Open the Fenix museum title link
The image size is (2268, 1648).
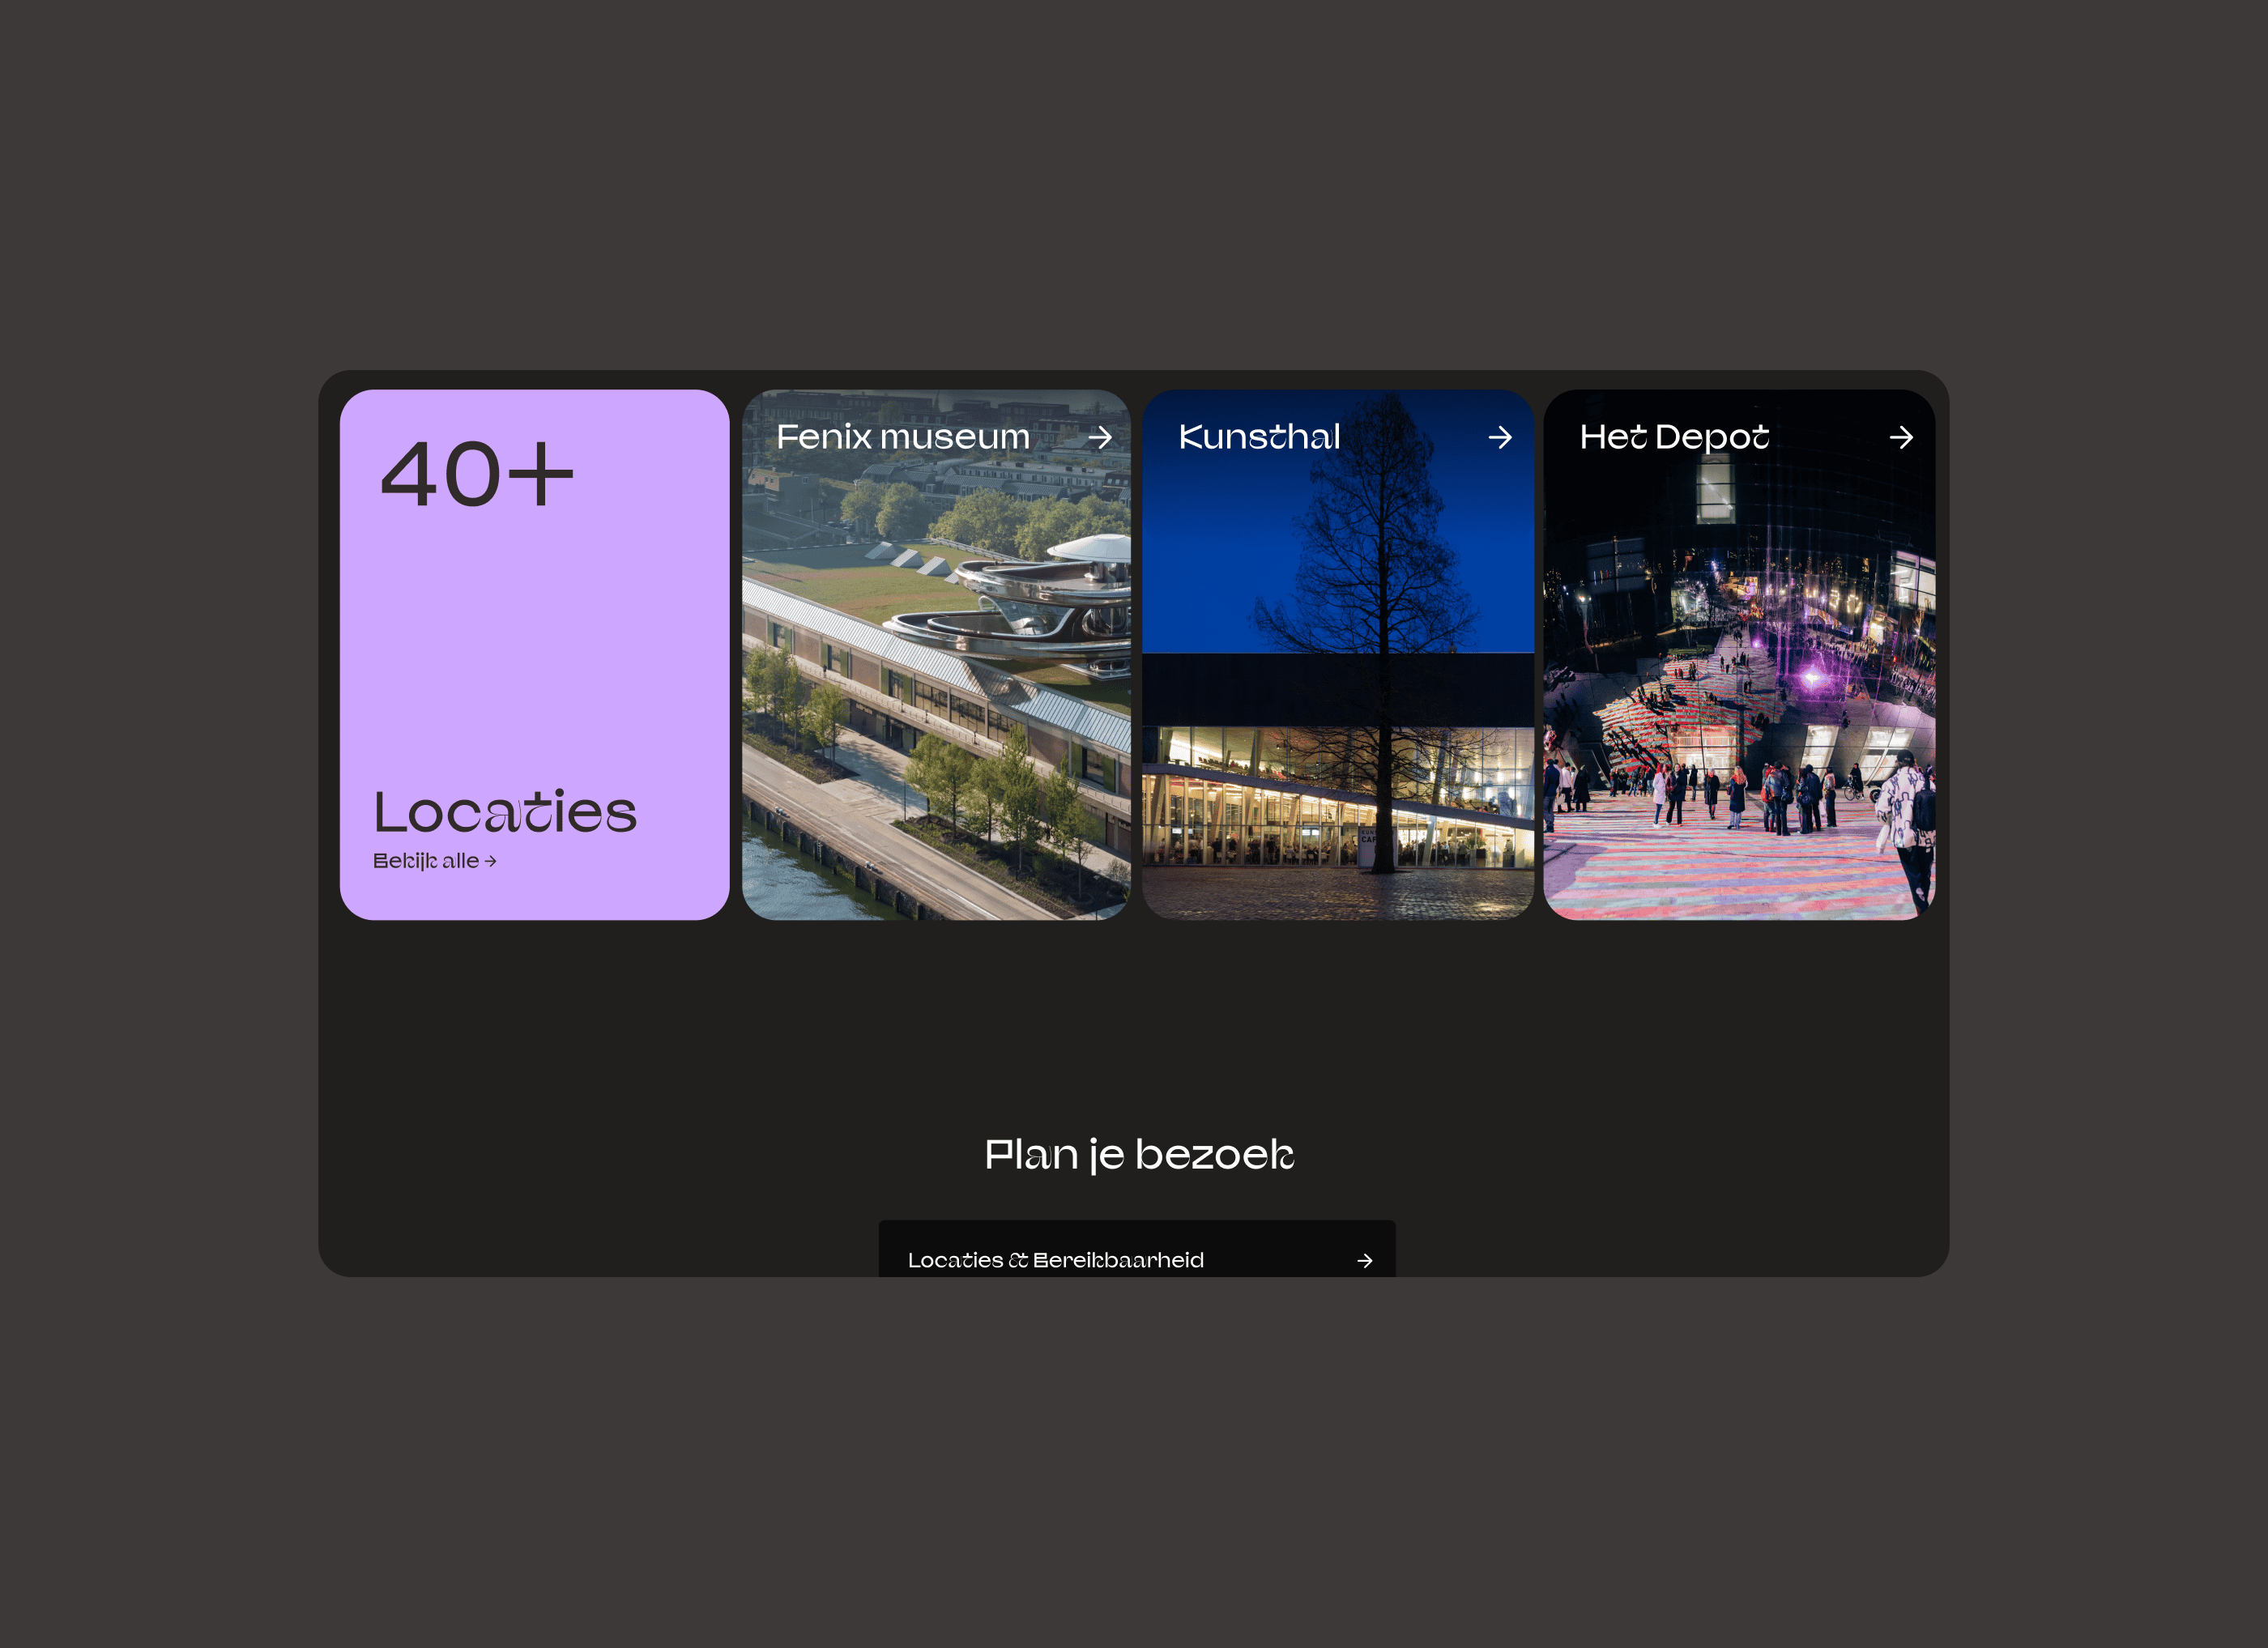(903, 437)
